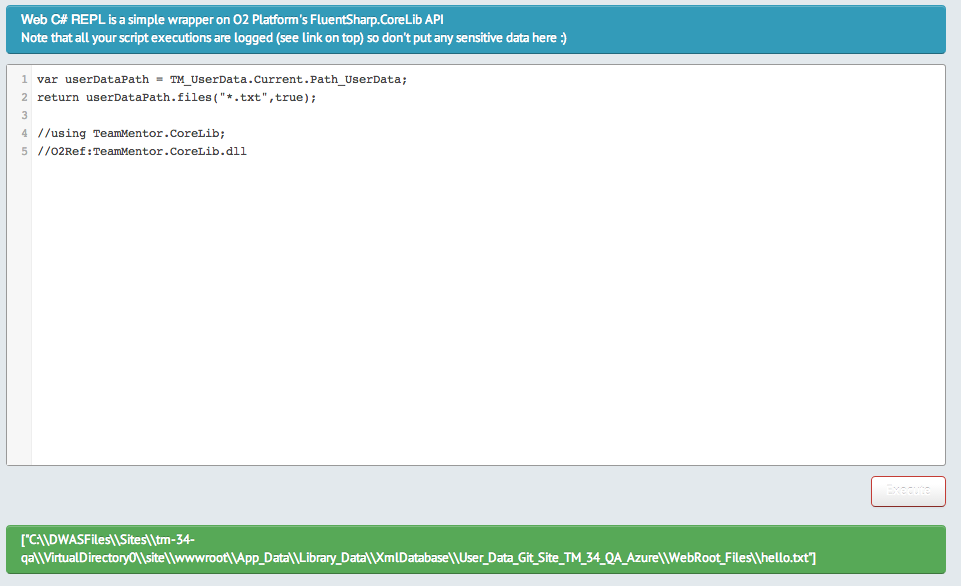Click line number 4 in the gutter
Screen dimensions: 961x586
22,133
